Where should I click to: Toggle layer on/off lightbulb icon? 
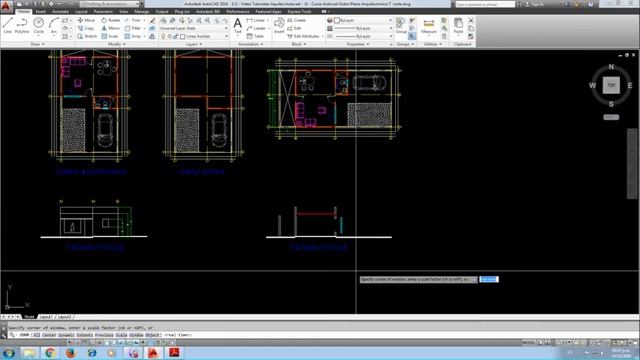[164, 36]
